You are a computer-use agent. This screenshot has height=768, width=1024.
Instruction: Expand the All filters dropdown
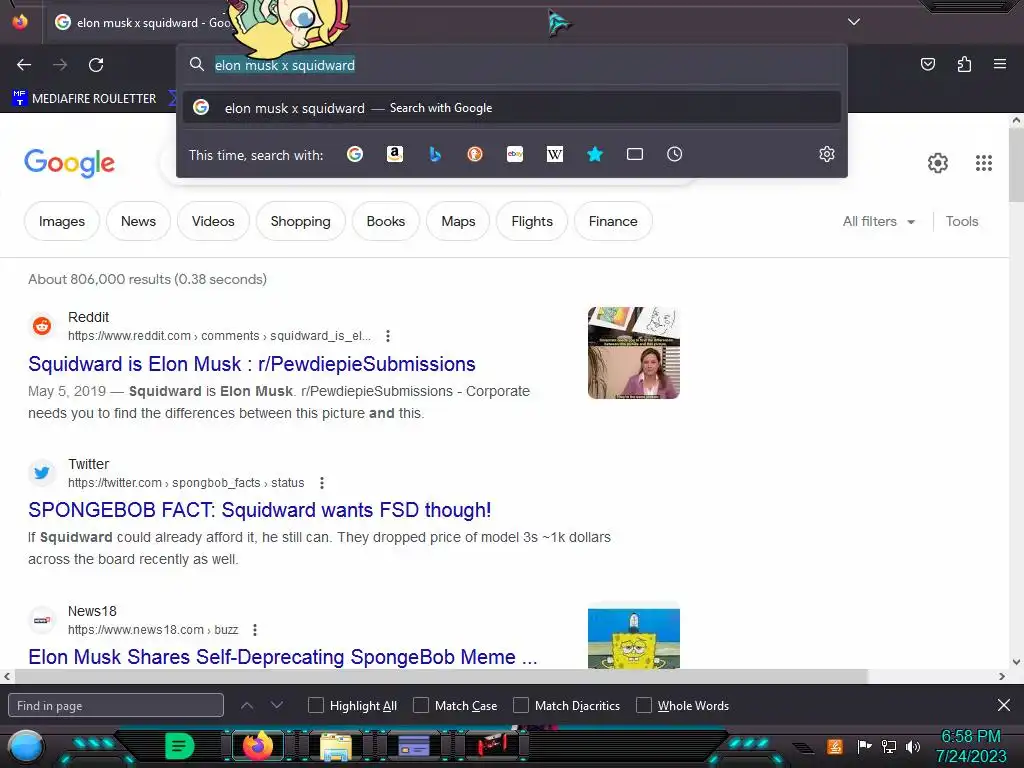click(x=878, y=221)
